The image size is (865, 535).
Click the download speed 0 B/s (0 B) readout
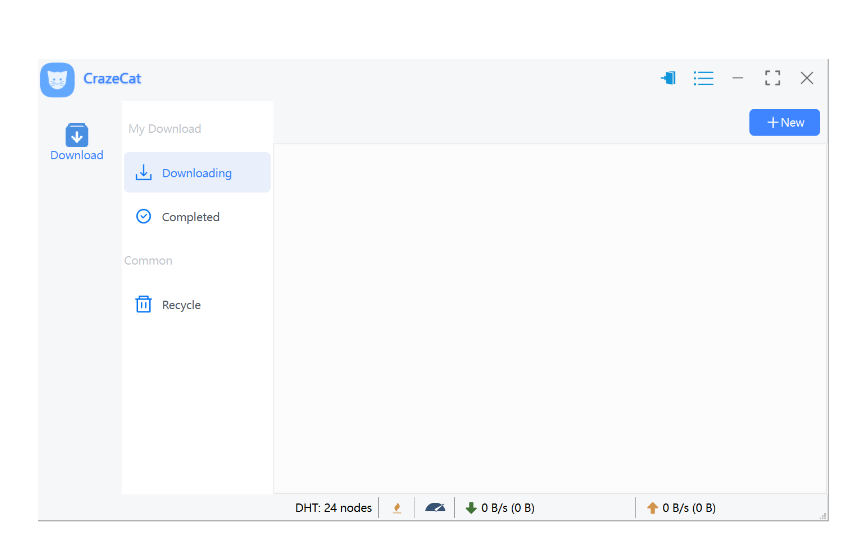coord(508,508)
